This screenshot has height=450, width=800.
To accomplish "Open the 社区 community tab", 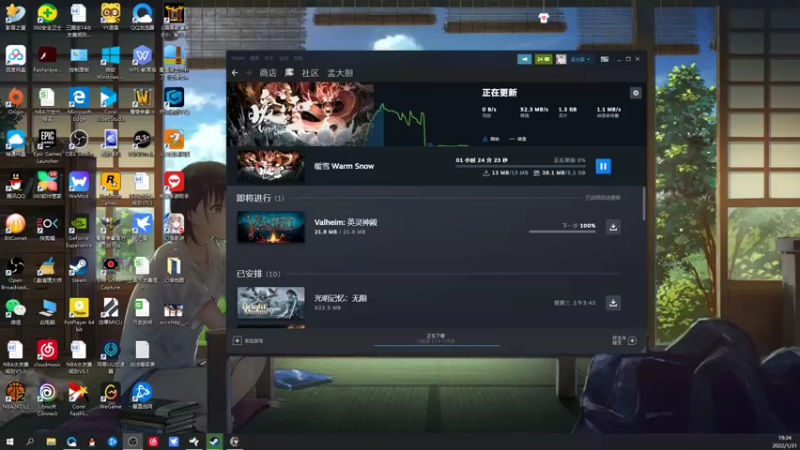I will [x=310, y=73].
